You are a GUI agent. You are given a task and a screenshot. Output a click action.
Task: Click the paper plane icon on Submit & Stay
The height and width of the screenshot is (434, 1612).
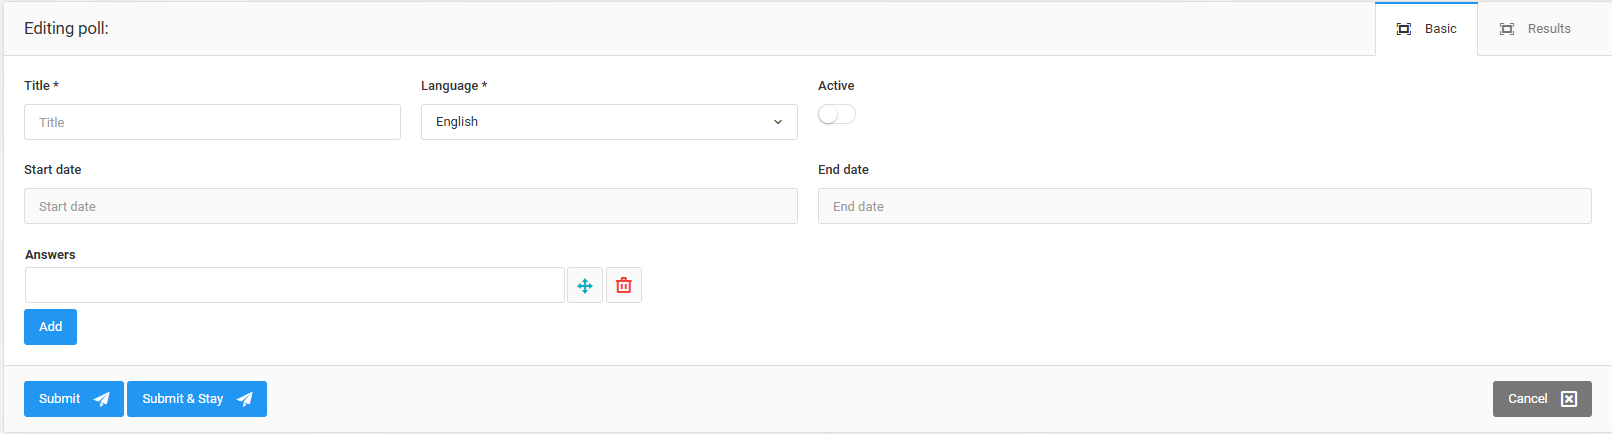click(x=245, y=399)
